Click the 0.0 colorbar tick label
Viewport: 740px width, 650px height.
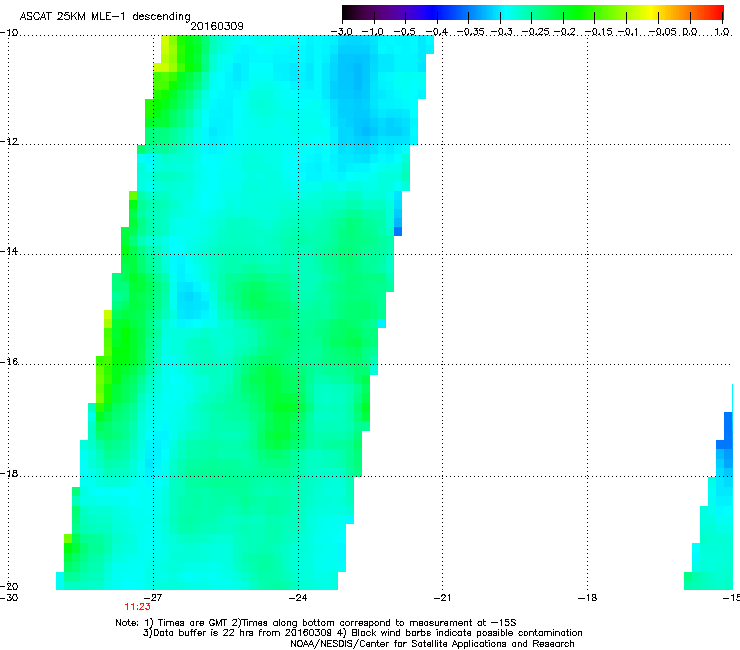pos(690,32)
